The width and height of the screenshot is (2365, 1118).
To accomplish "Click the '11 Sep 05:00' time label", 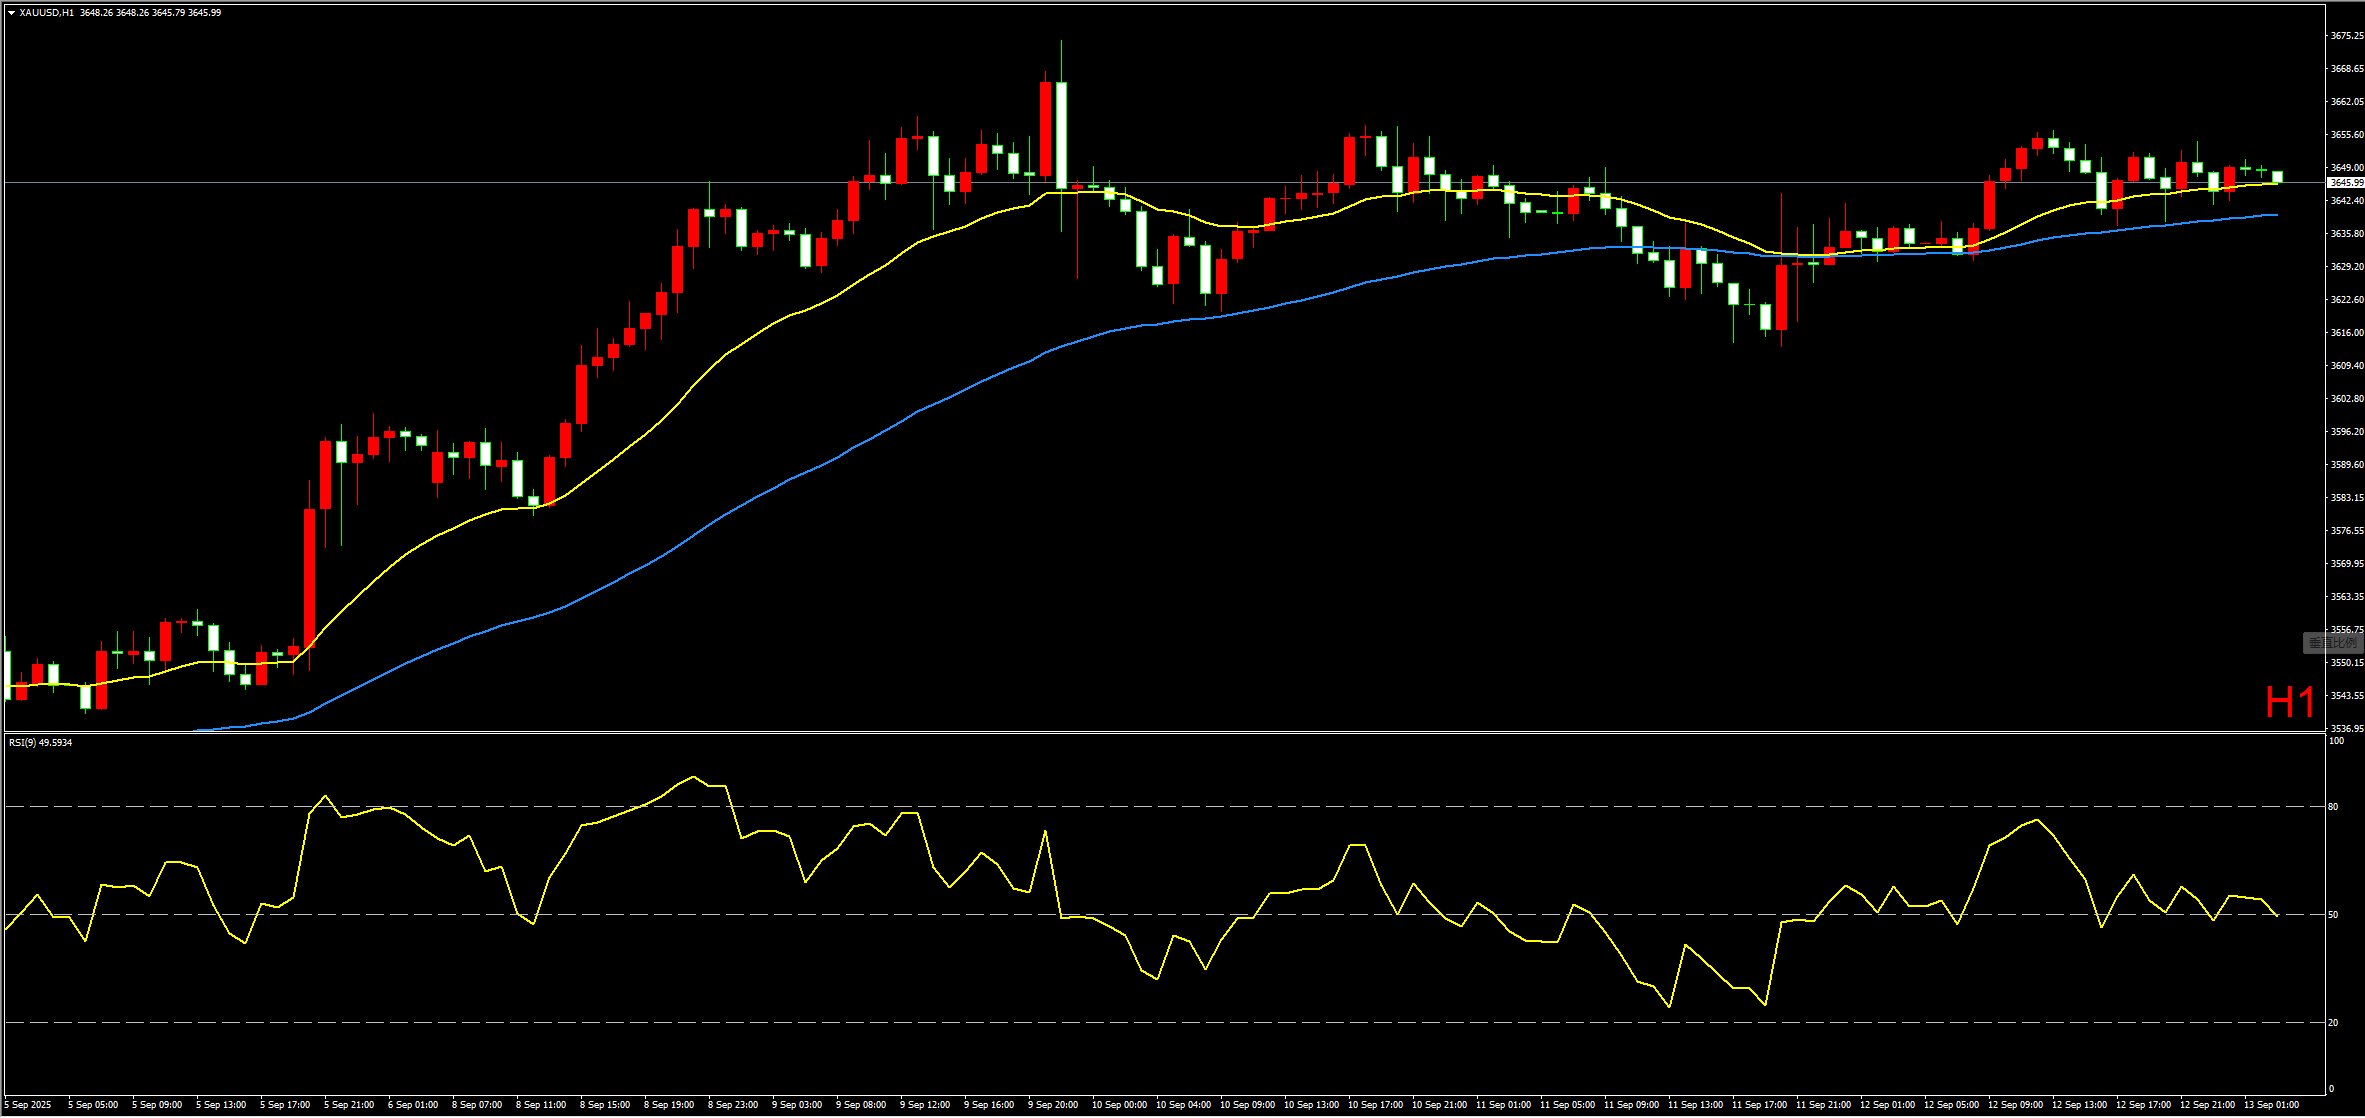I will click(x=1567, y=1105).
